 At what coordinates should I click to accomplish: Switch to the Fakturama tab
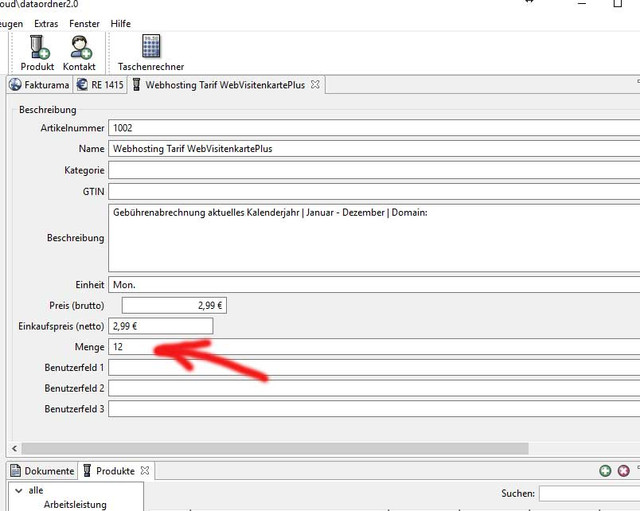[39, 84]
